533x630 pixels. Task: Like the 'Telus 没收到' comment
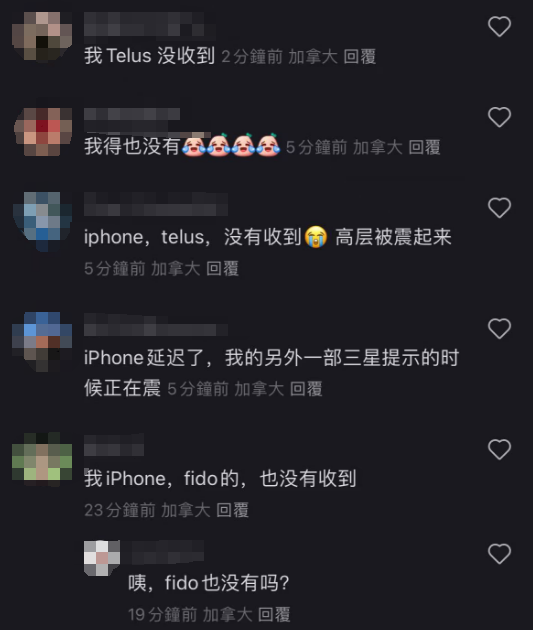point(499,27)
